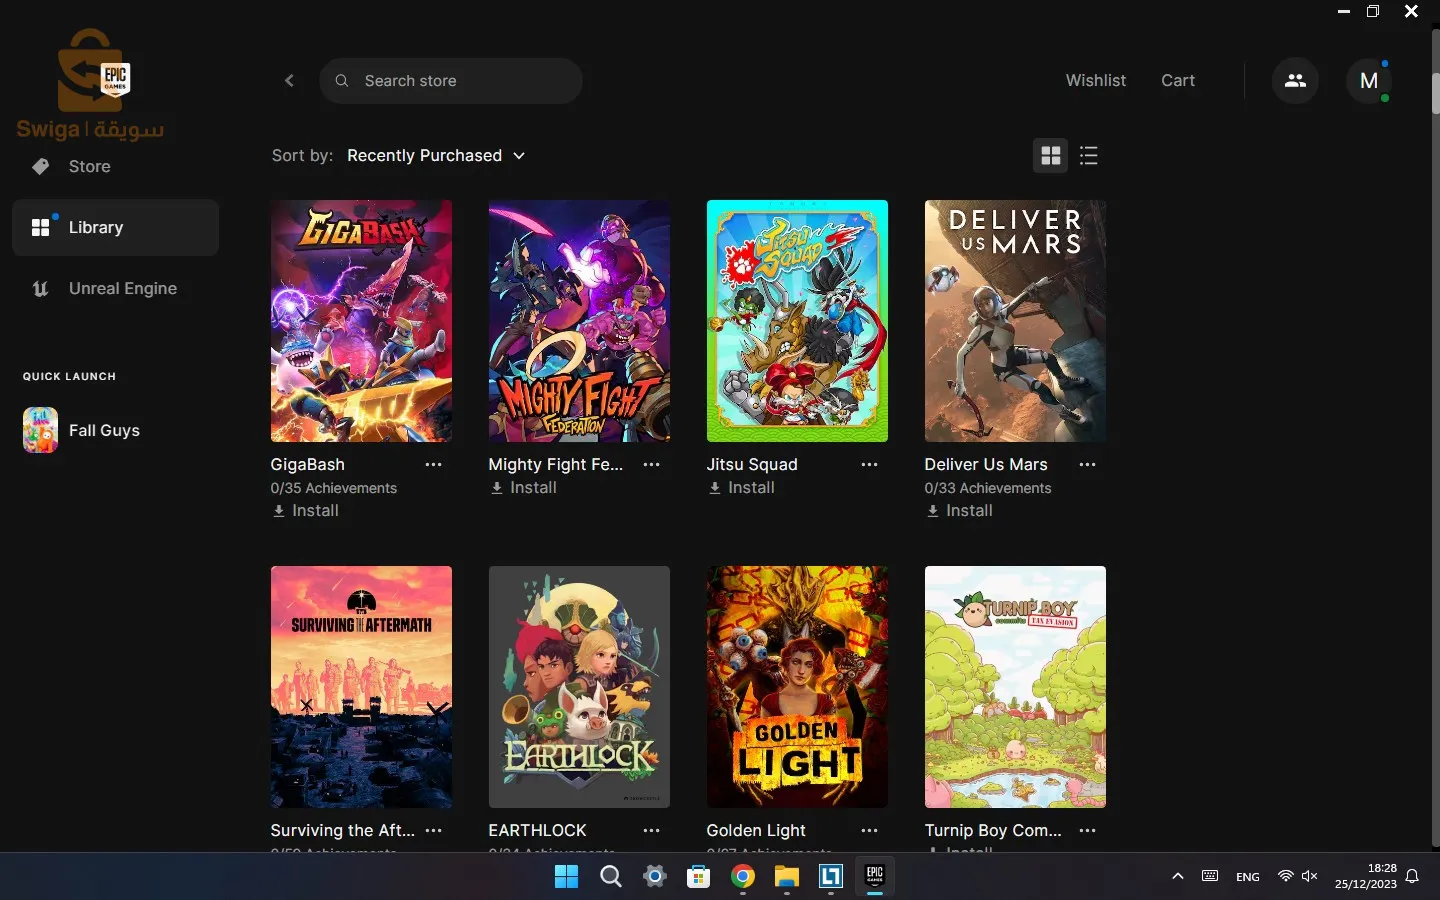Open the Epic Games Launcher taskbar icon

pyautogui.click(x=874, y=878)
